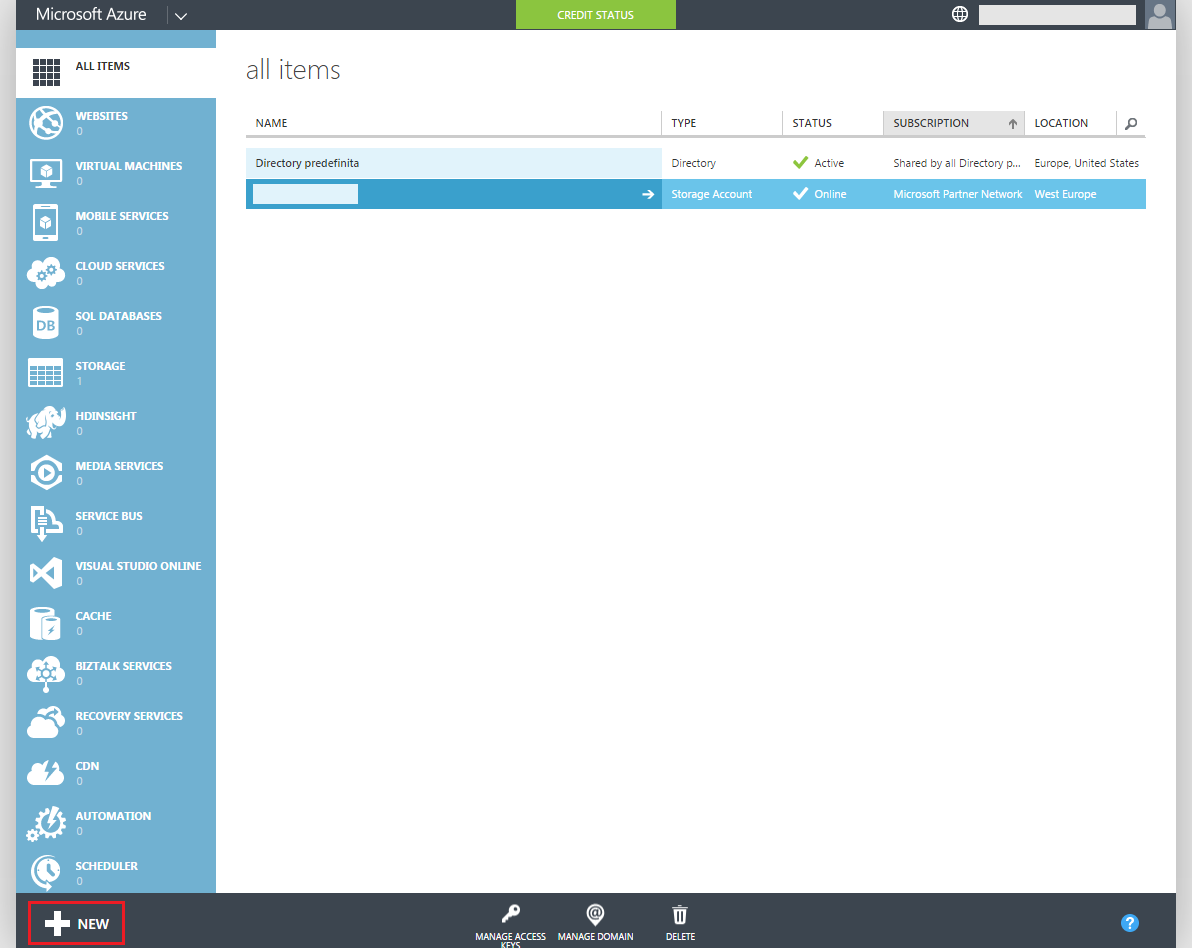The image size is (1192, 948).
Task: Open the storage account row arrow
Action: click(647, 194)
